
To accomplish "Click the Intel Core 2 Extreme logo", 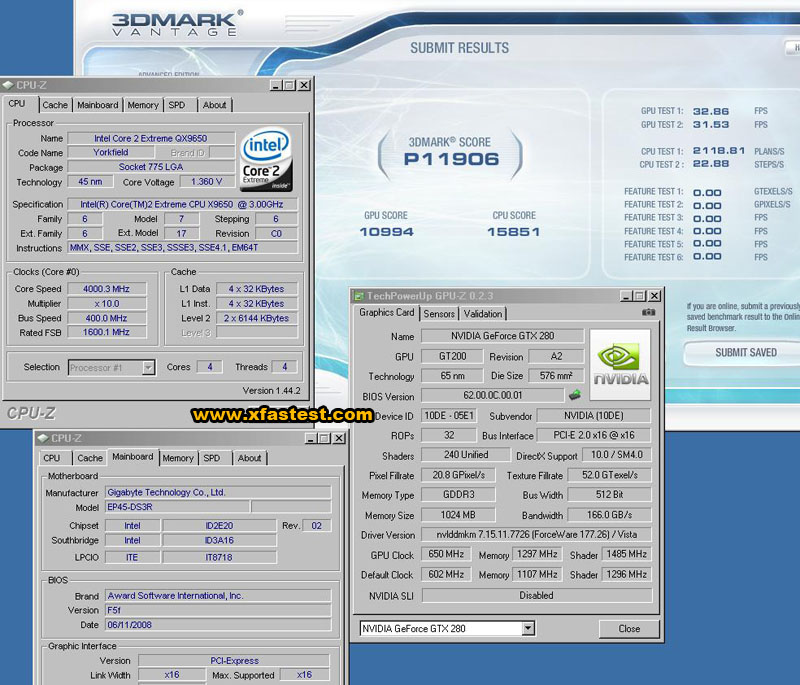I will click(x=267, y=159).
